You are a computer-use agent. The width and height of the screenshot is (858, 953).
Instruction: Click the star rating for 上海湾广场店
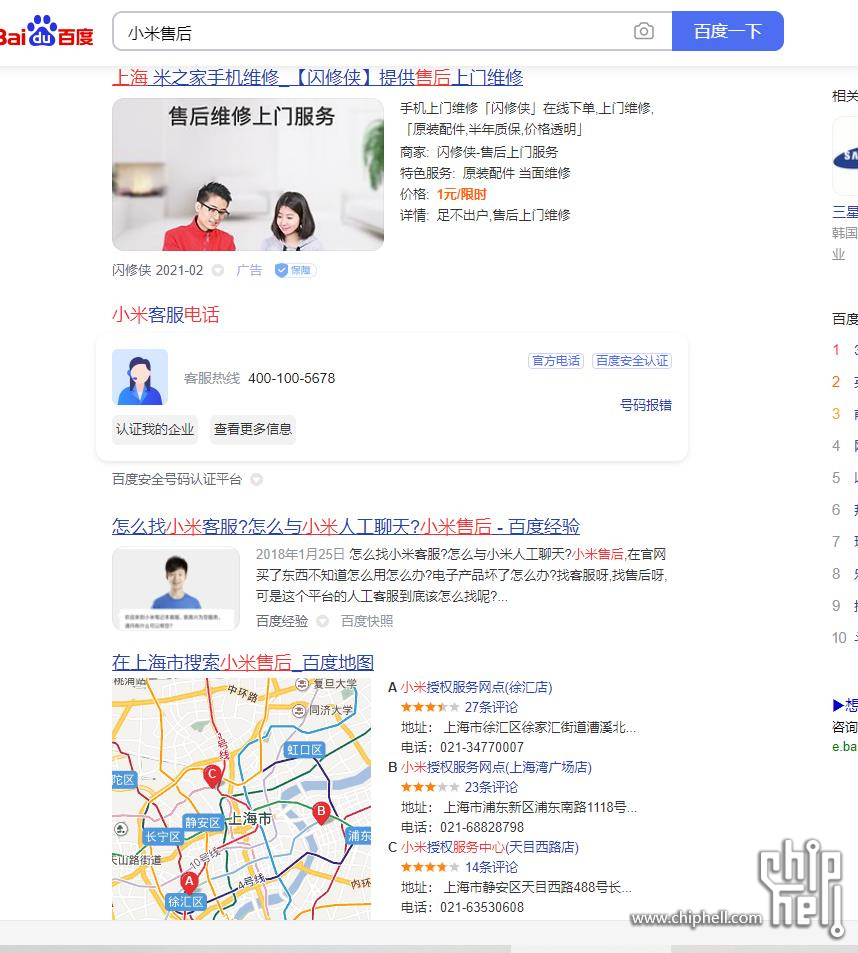coord(430,787)
